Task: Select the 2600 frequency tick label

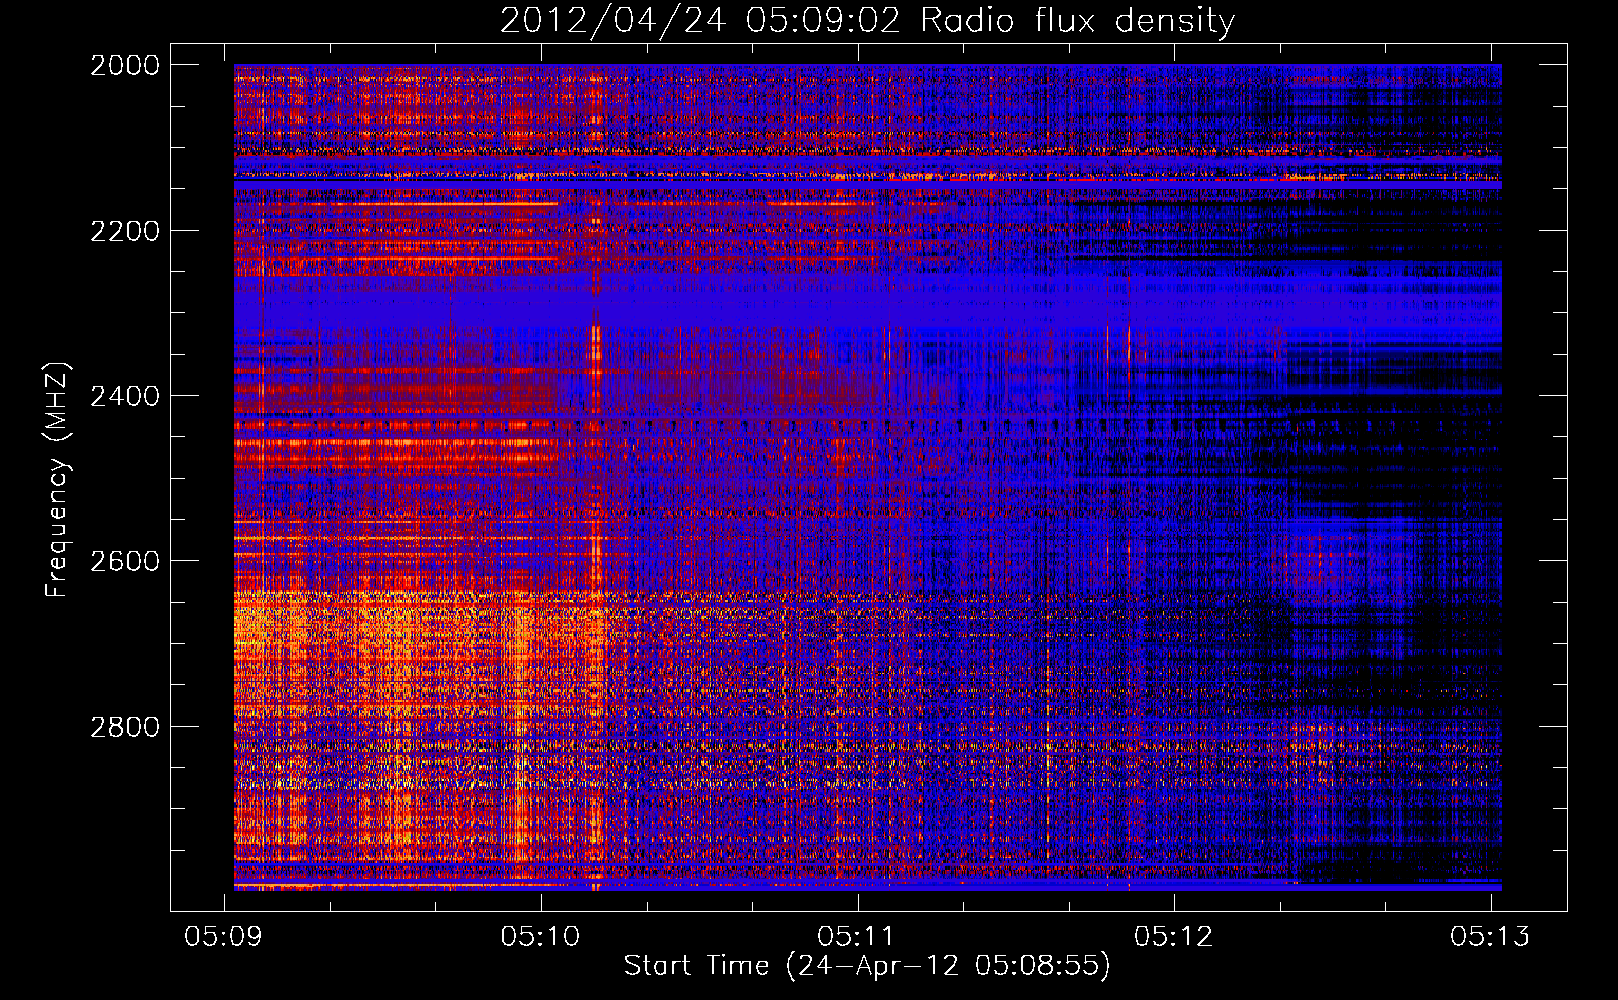Action: 125,561
